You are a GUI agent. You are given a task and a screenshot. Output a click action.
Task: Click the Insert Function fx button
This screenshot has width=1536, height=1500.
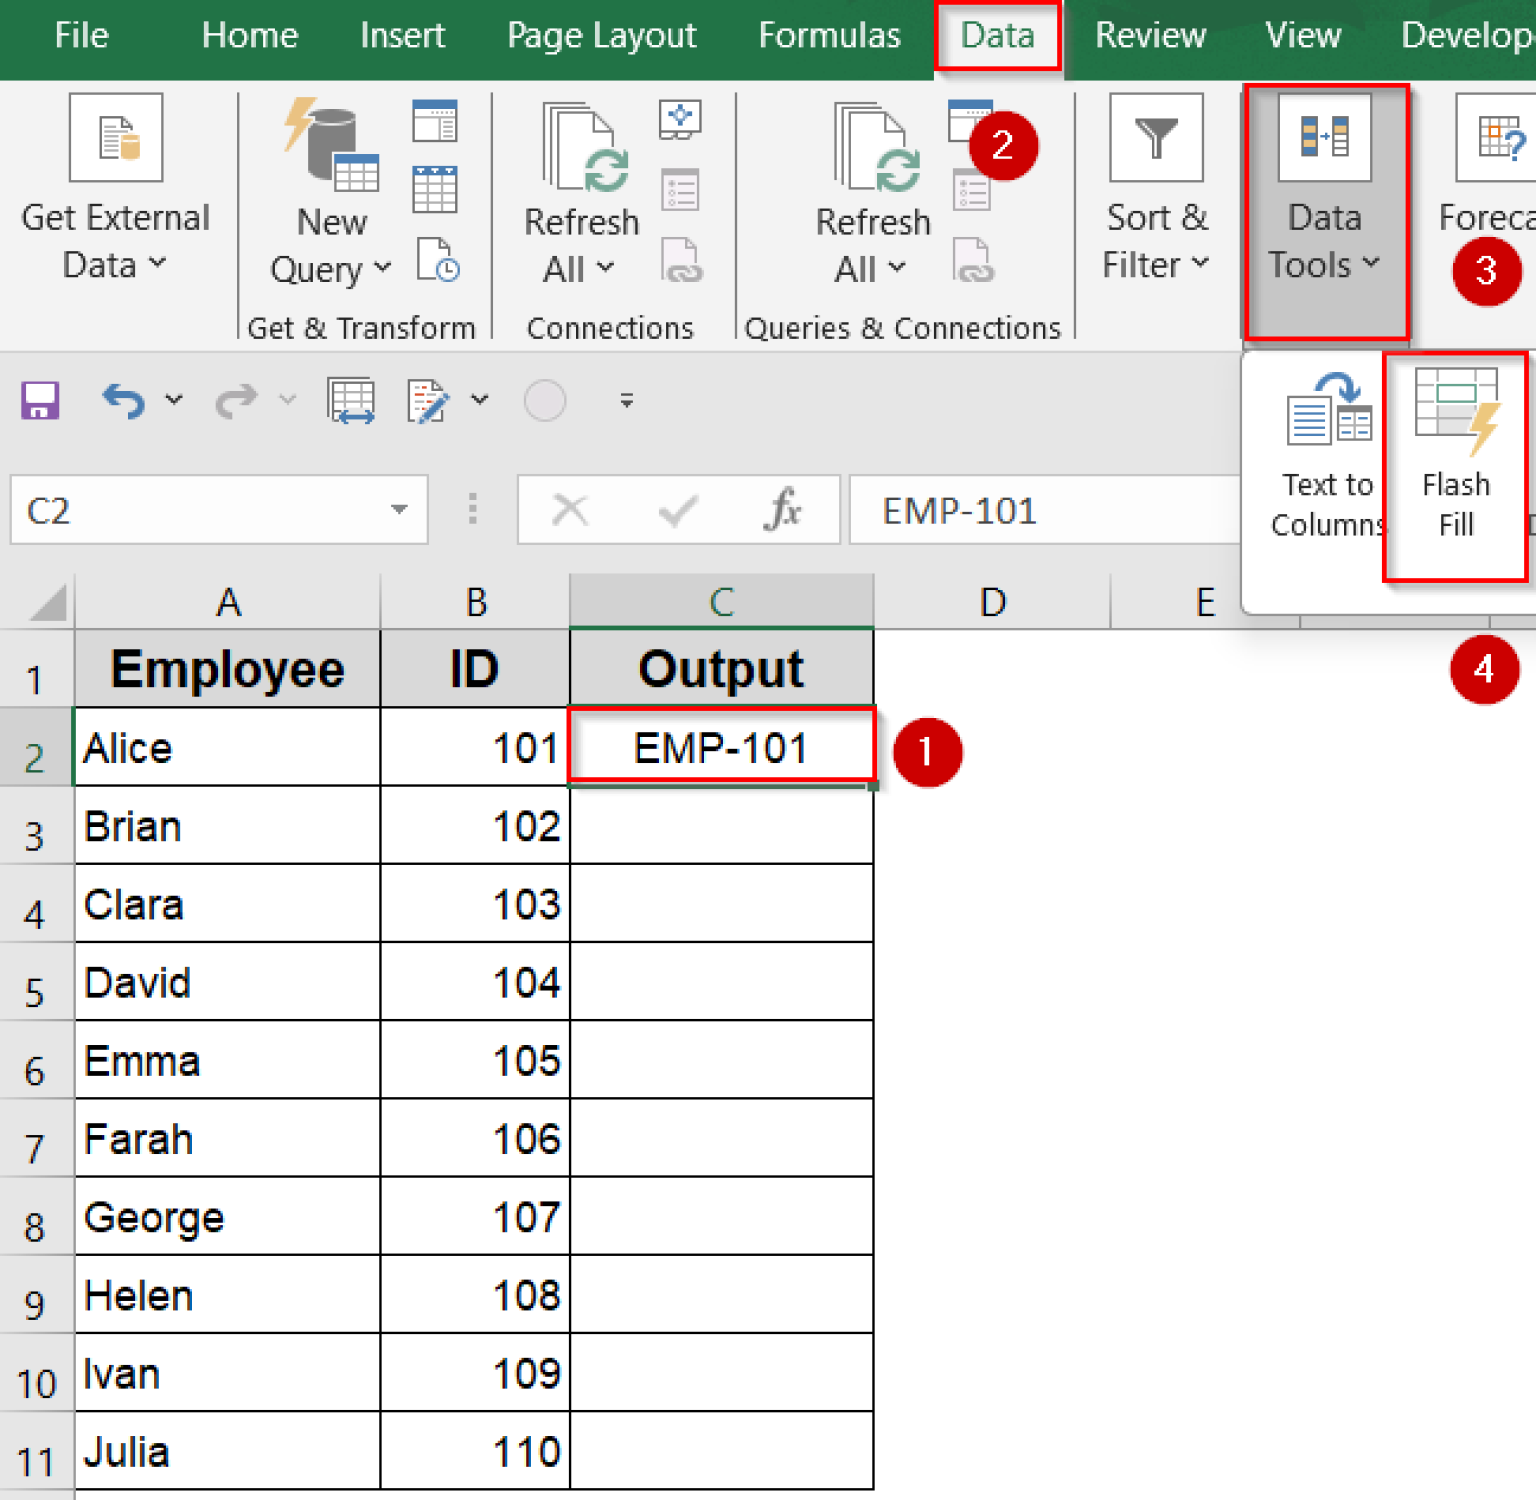(785, 510)
